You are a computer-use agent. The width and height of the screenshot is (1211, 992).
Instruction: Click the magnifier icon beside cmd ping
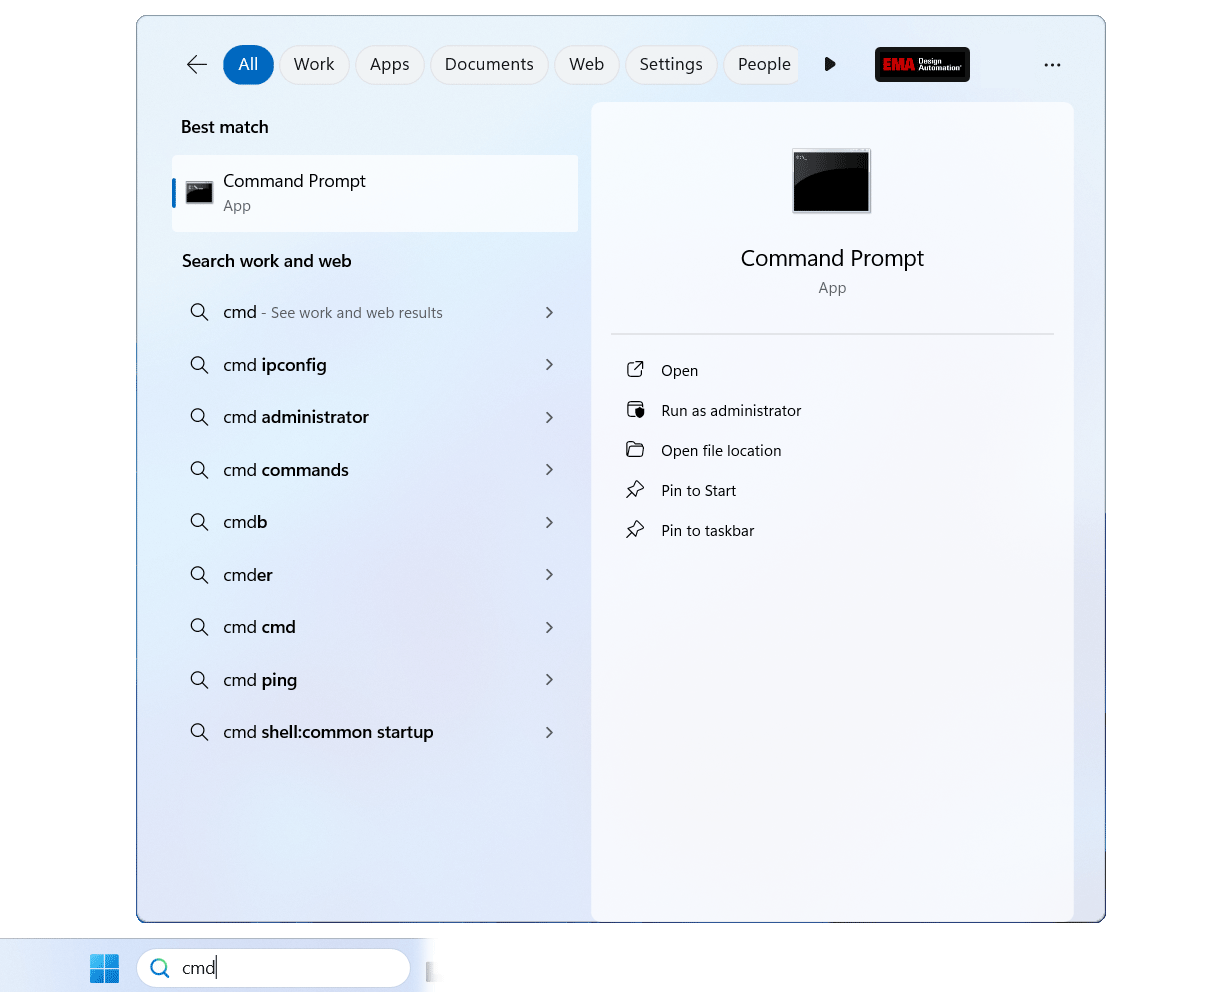click(200, 679)
